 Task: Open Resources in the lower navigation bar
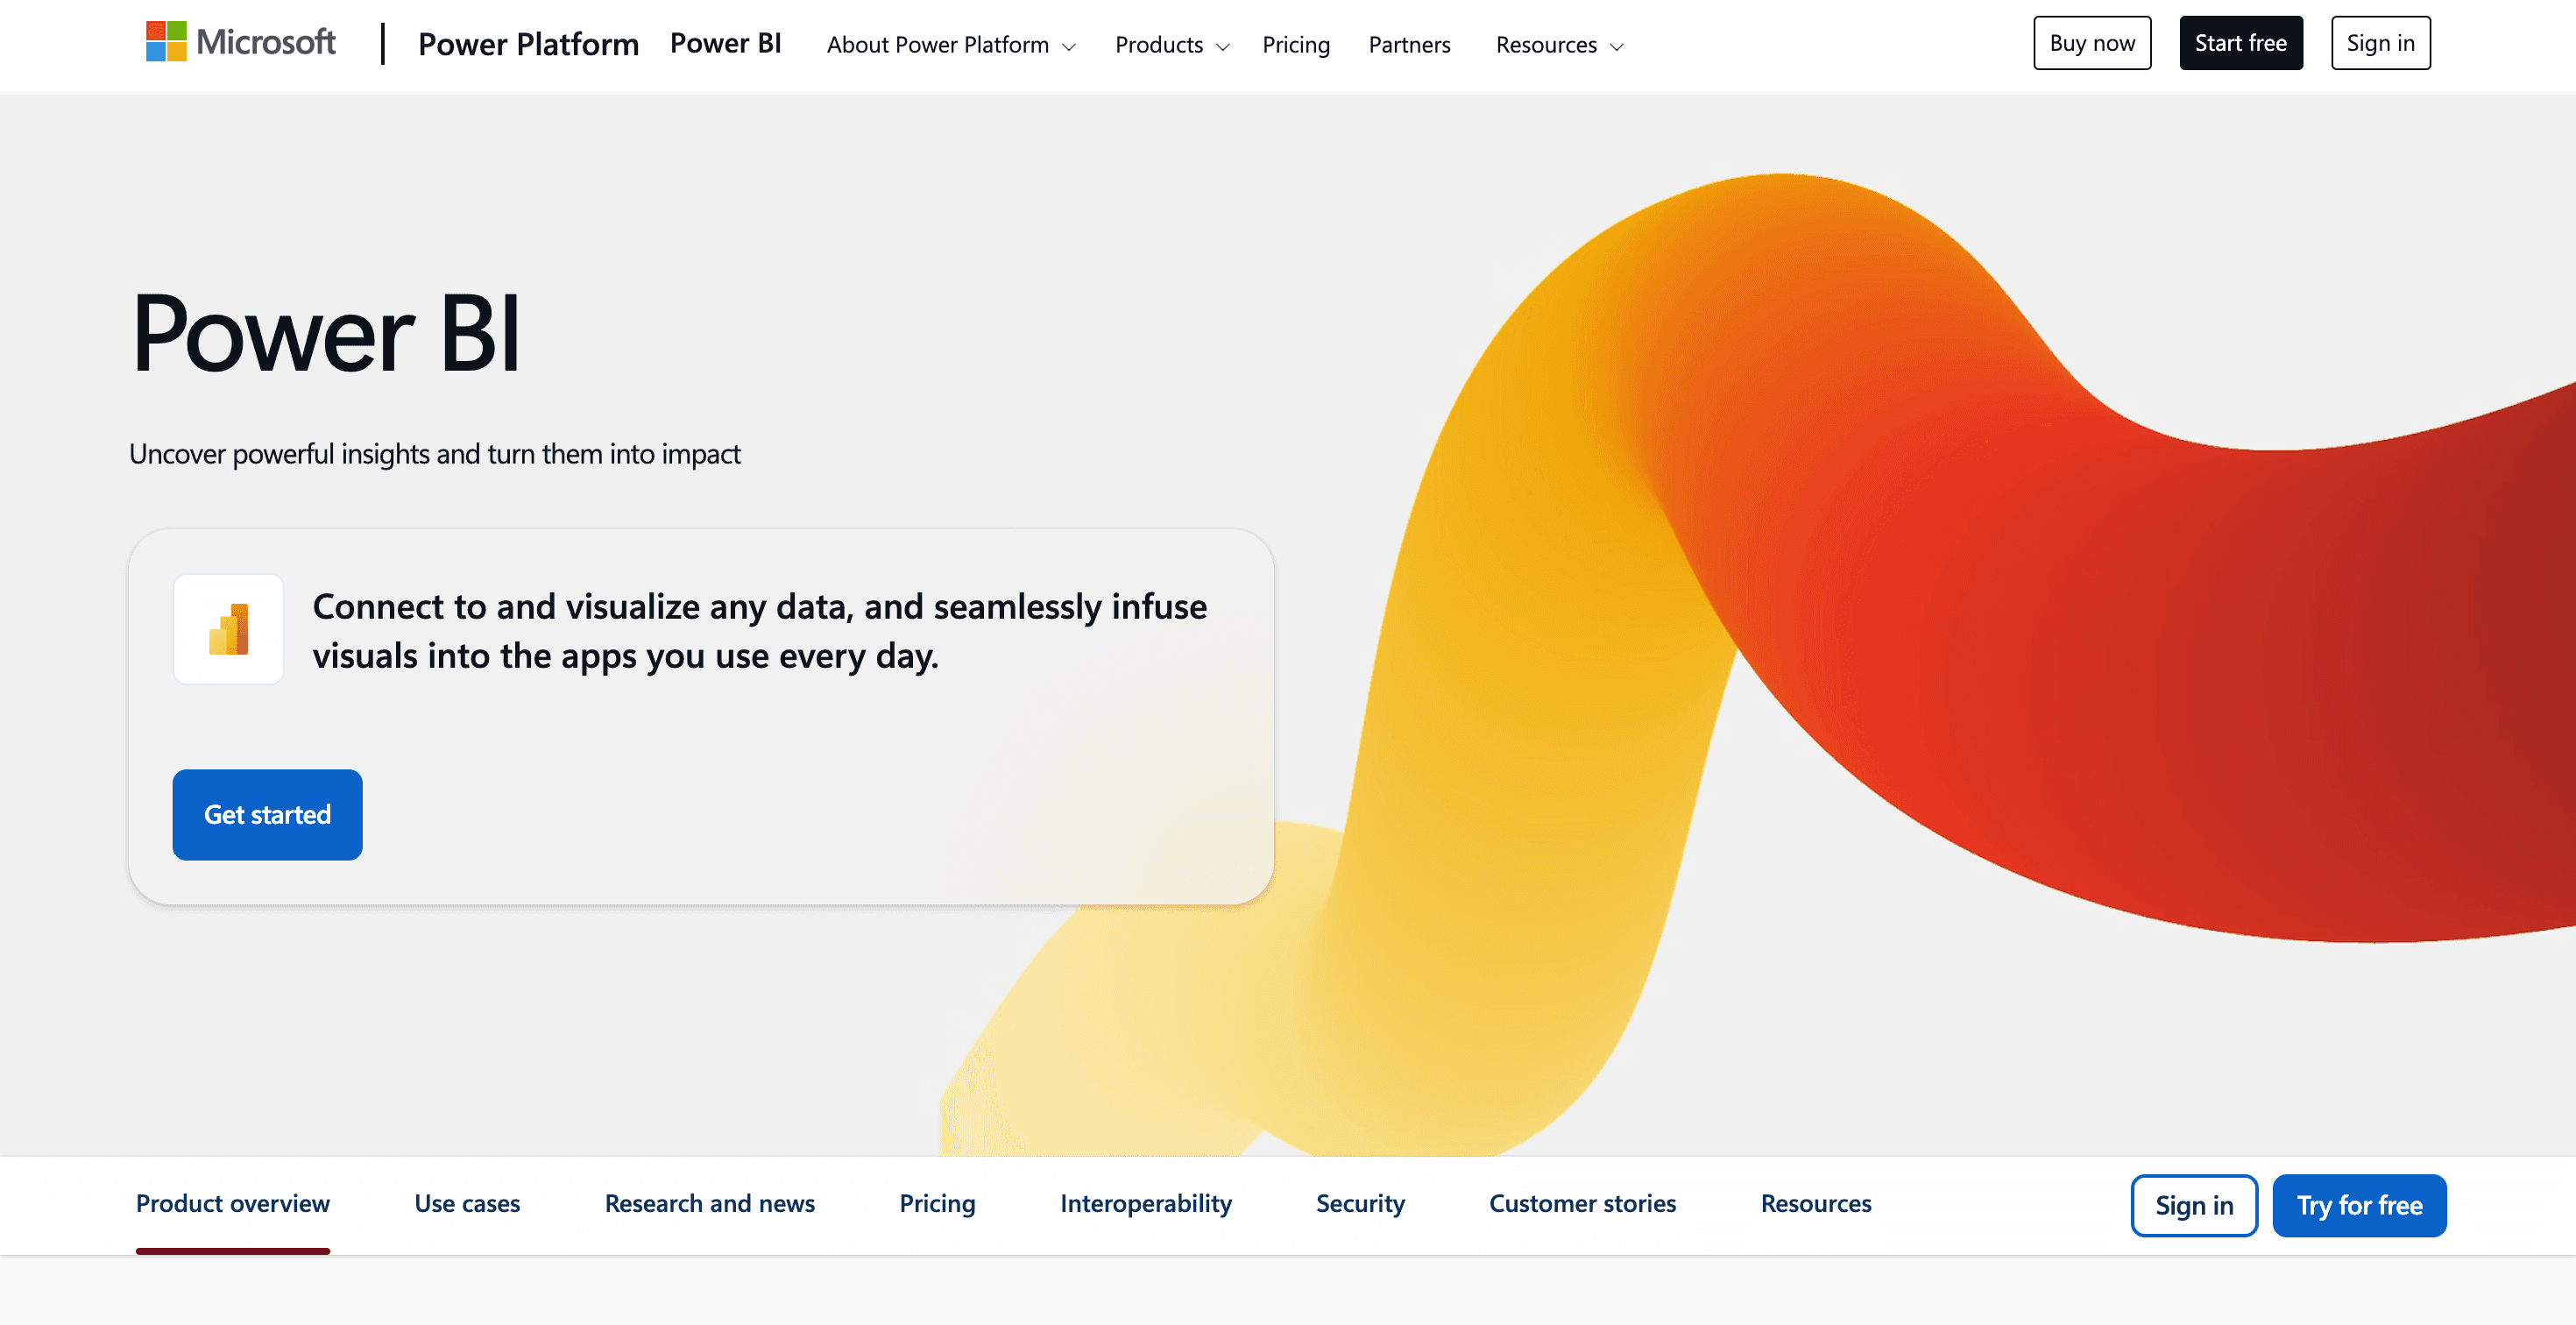[1816, 1204]
